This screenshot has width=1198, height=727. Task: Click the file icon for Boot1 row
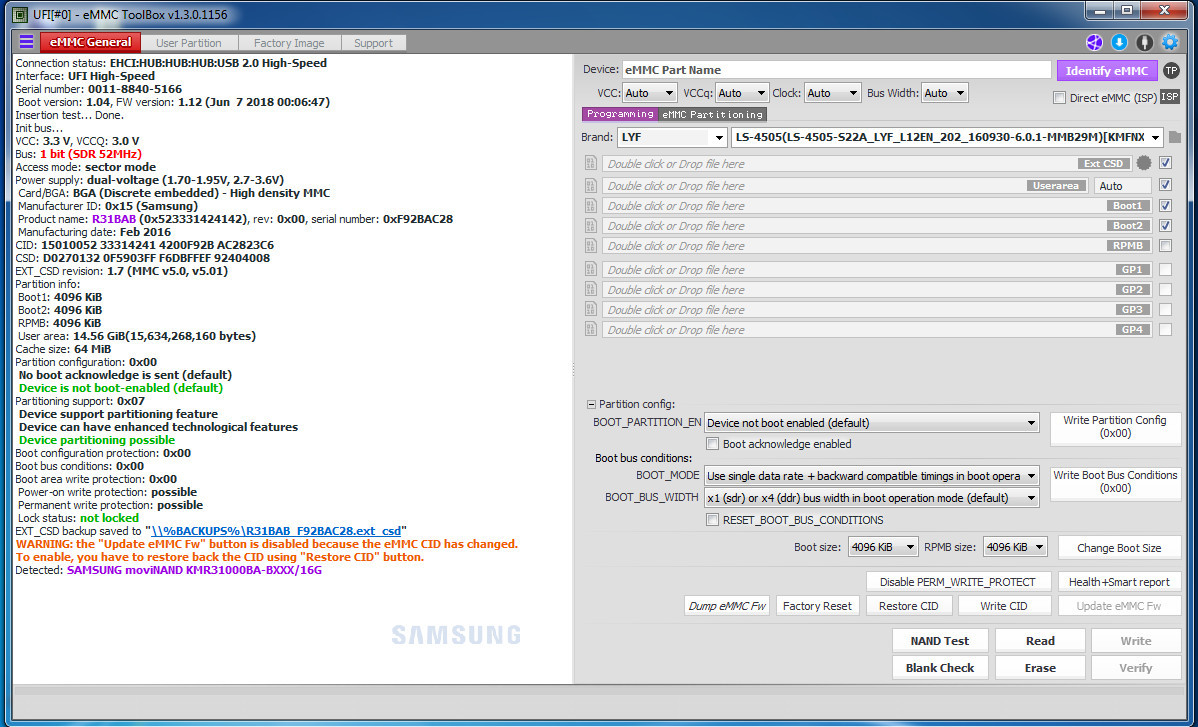591,205
